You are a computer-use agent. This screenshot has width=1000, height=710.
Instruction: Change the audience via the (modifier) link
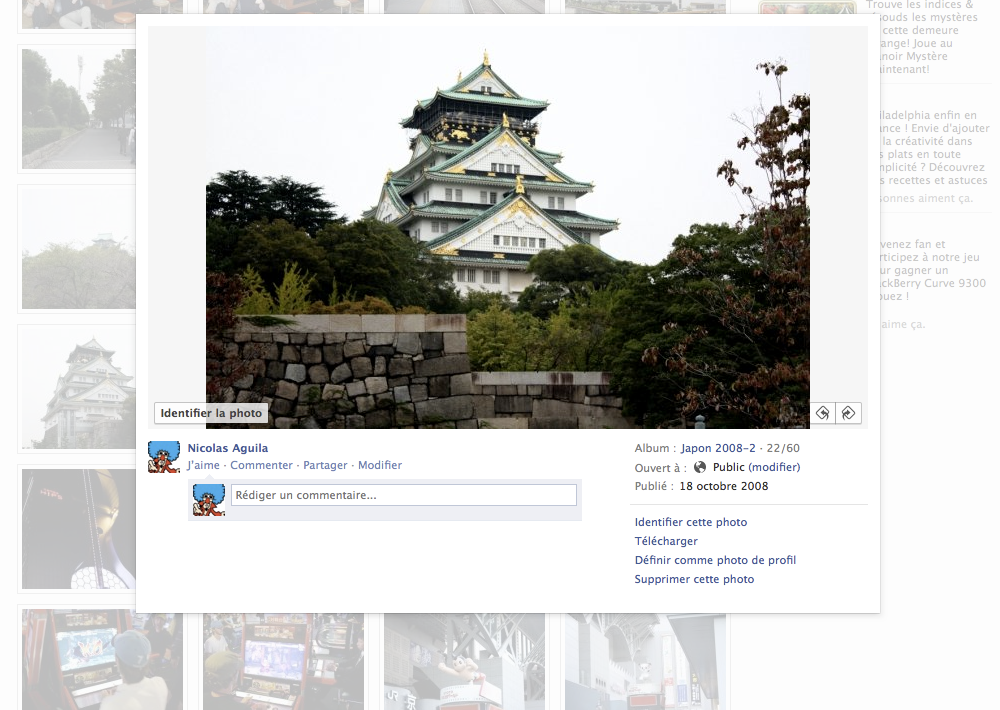click(774, 467)
